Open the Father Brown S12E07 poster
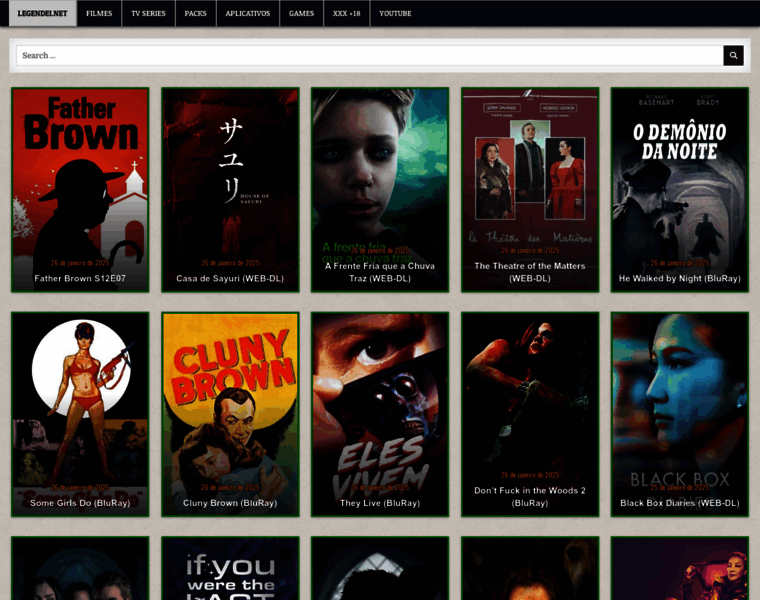This screenshot has width=760, height=600. click(80, 190)
